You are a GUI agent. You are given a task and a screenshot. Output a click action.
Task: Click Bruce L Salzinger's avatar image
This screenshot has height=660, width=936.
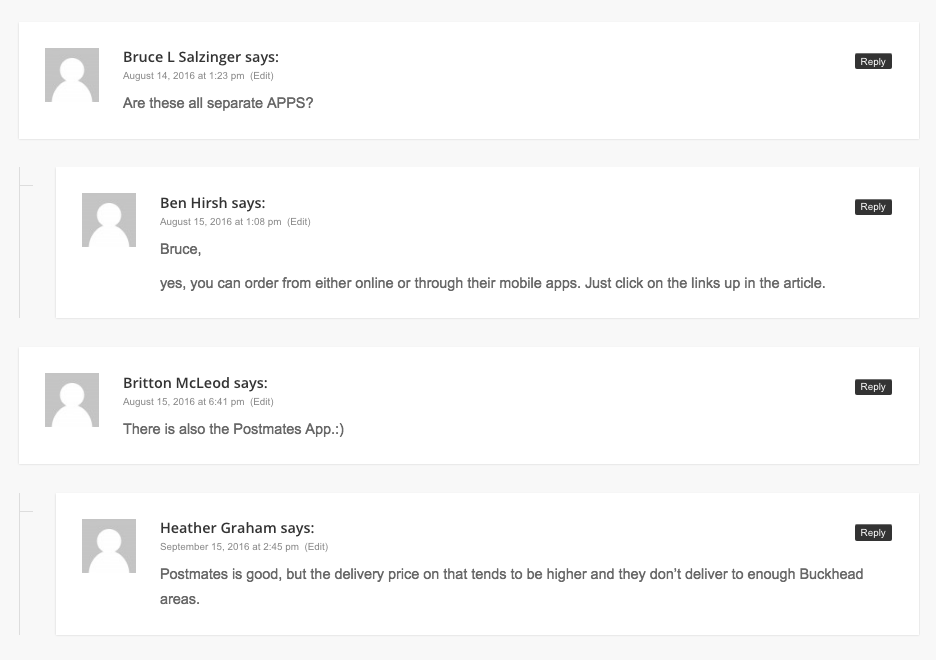coord(72,75)
